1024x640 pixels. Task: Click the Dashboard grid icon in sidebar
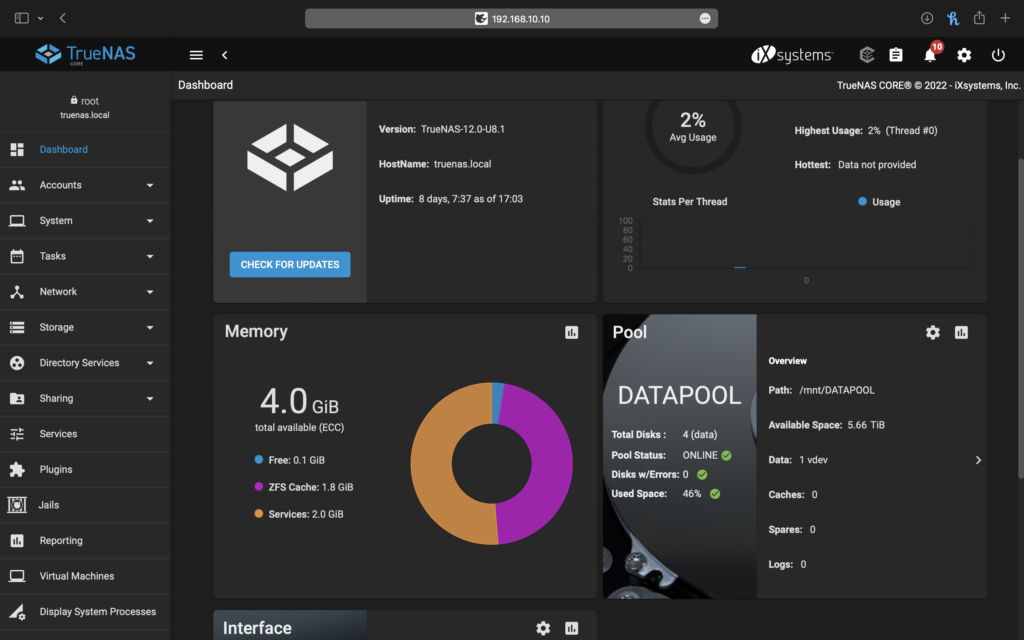[17, 150]
